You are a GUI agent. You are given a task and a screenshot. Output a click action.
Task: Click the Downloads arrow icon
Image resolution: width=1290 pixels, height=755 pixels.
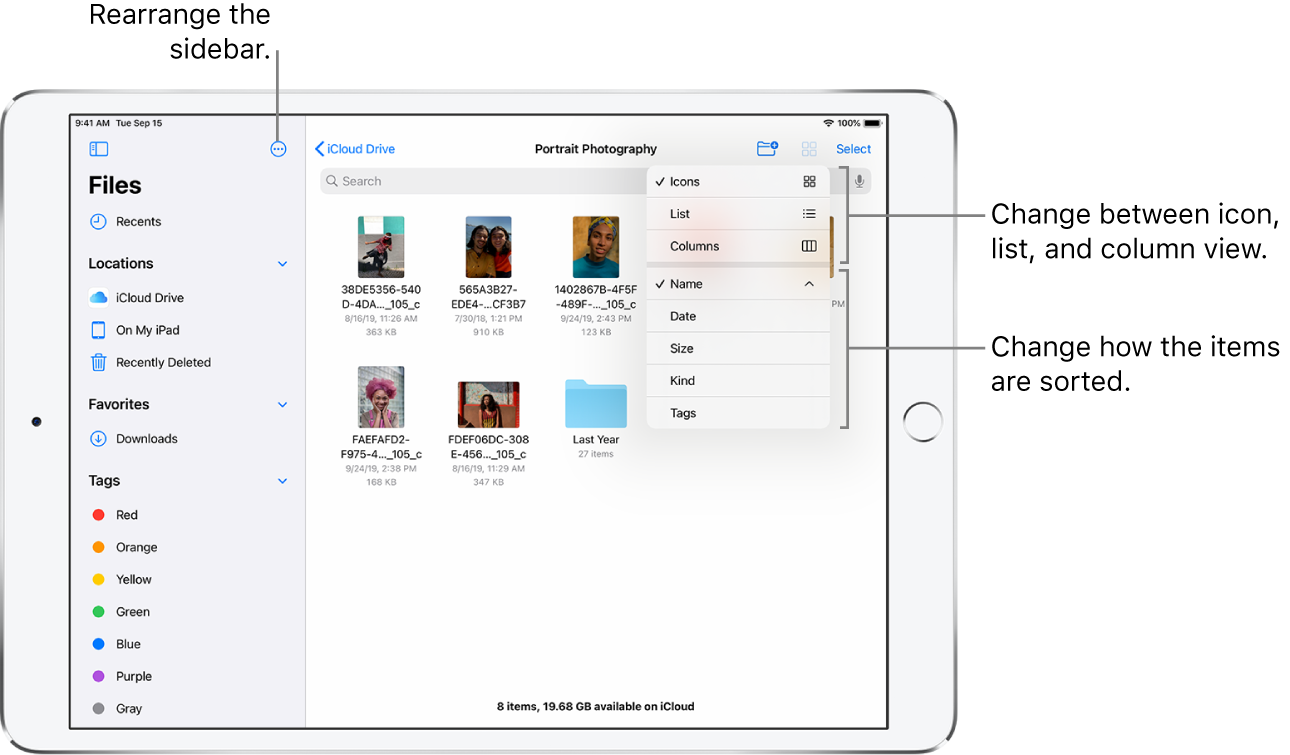(98, 439)
